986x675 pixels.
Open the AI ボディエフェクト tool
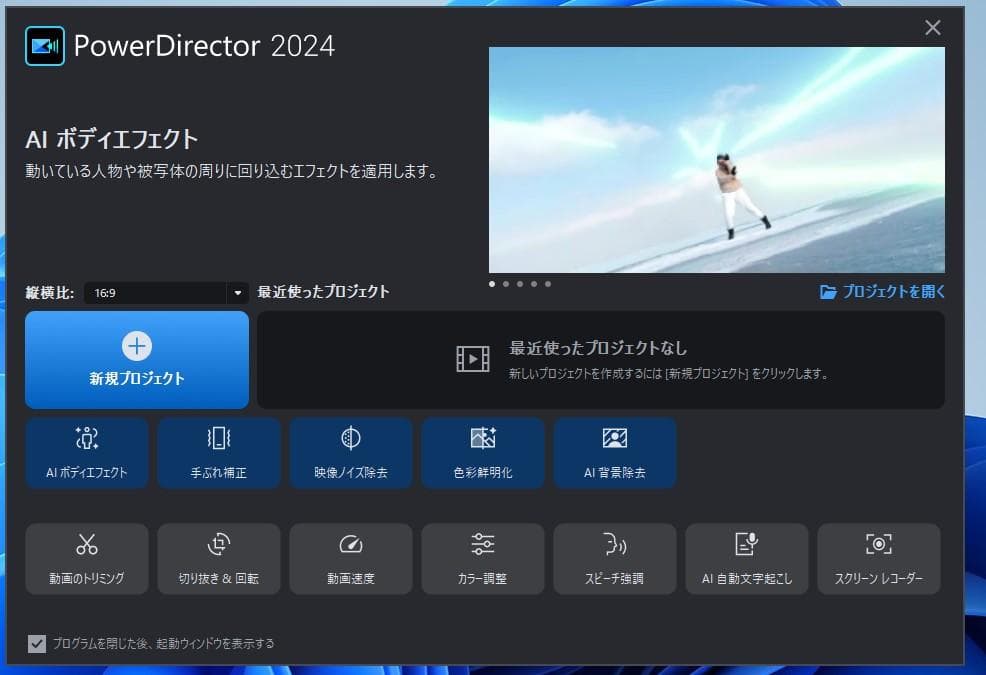(x=87, y=452)
